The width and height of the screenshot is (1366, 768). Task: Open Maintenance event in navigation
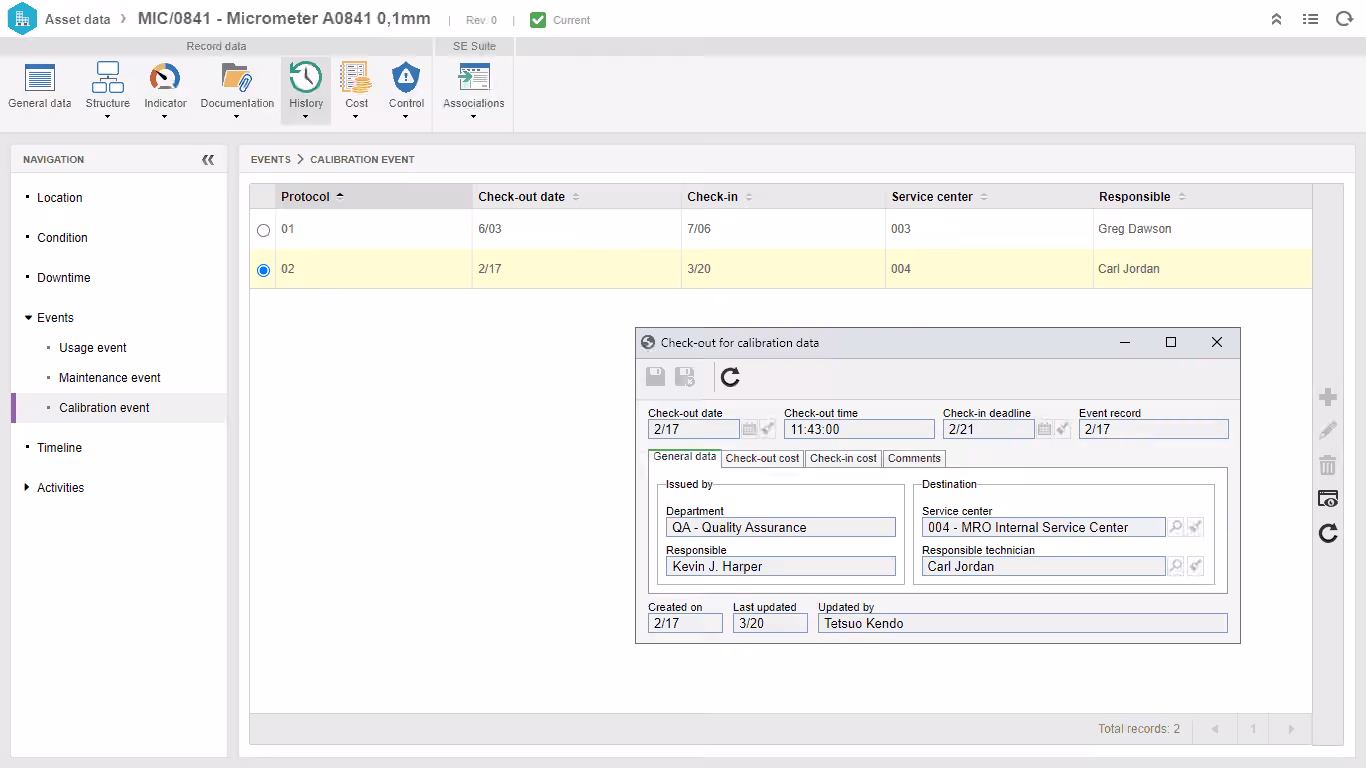(x=110, y=378)
